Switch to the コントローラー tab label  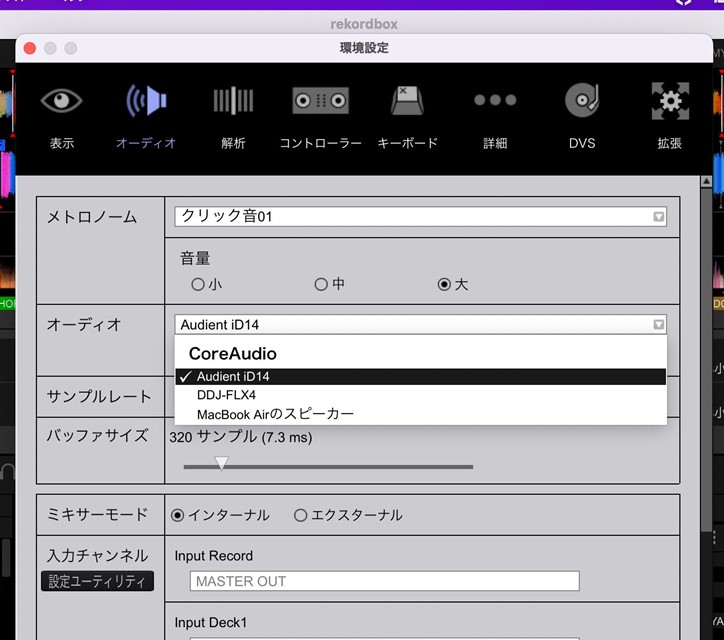(320, 143)
